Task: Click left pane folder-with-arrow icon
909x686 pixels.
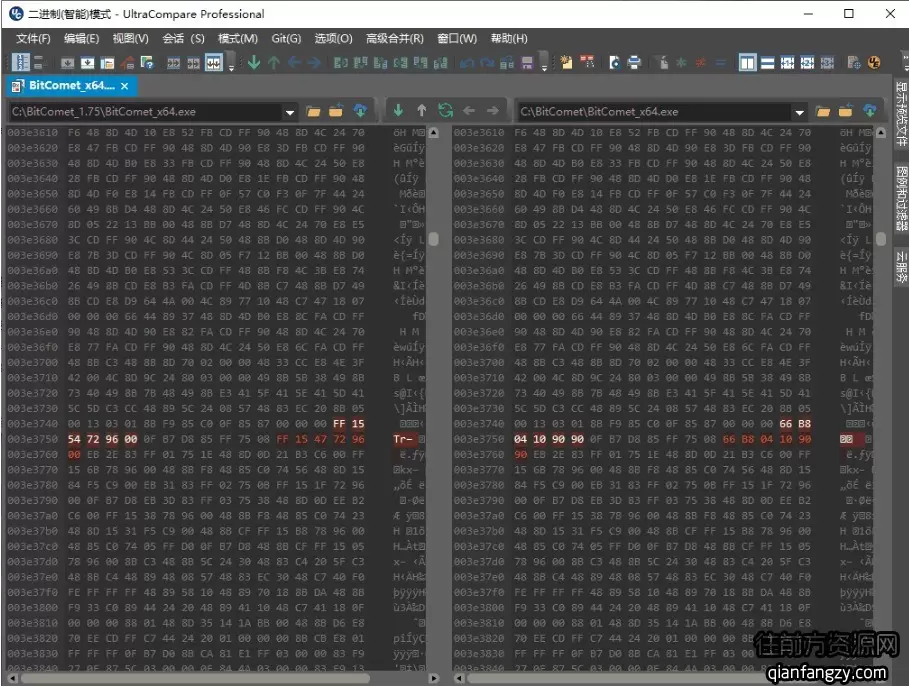Action: coord(336,111)
